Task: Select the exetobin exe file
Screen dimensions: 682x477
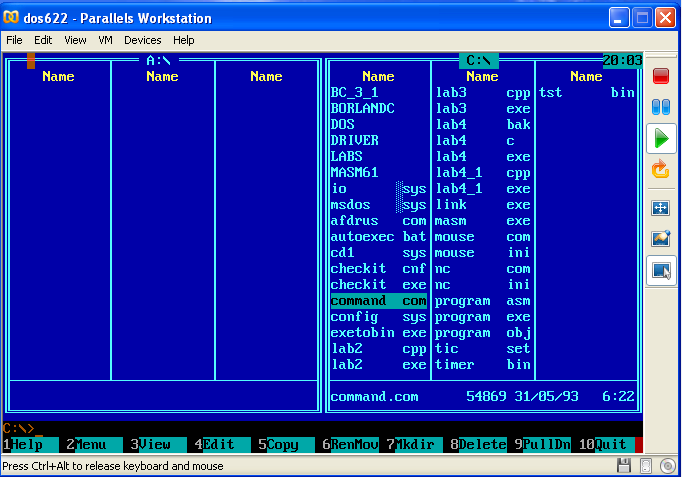Action: 378,333
